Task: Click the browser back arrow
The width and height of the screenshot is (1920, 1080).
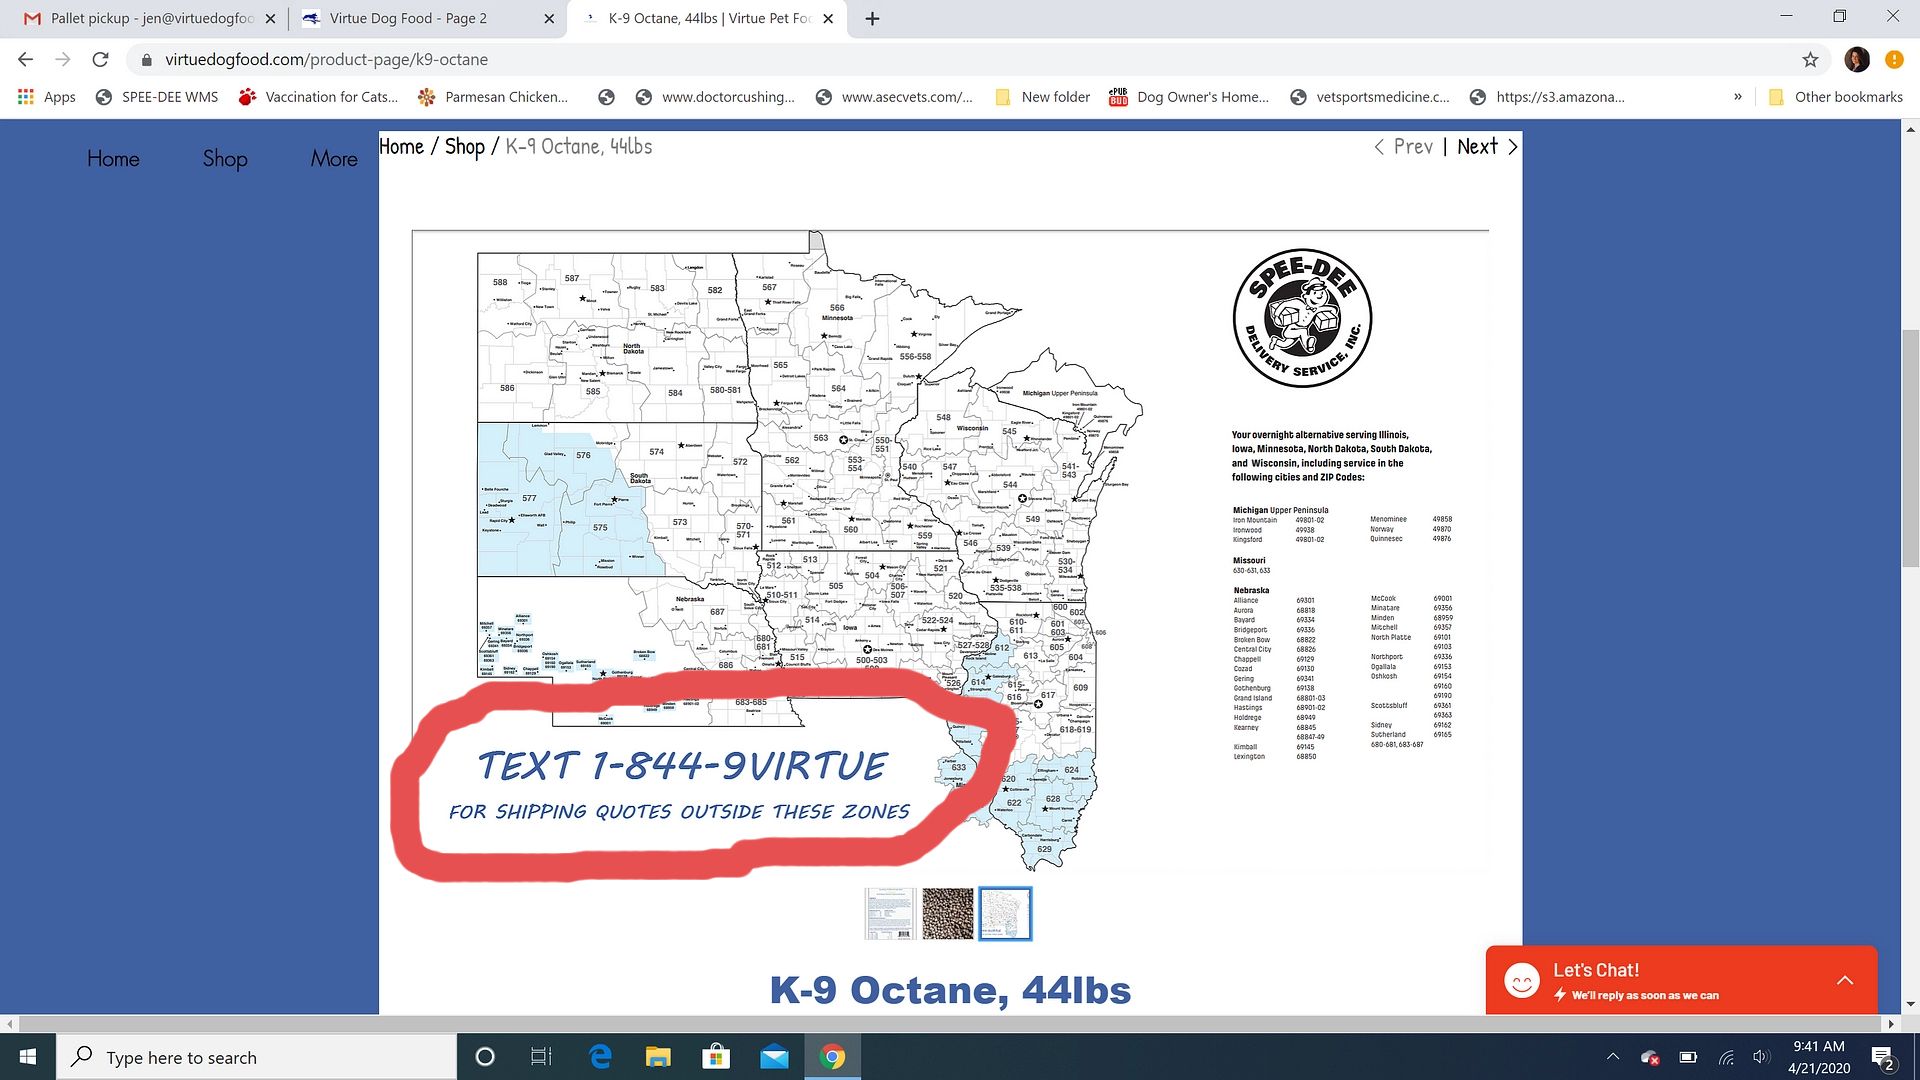Action: click(26, 60)
